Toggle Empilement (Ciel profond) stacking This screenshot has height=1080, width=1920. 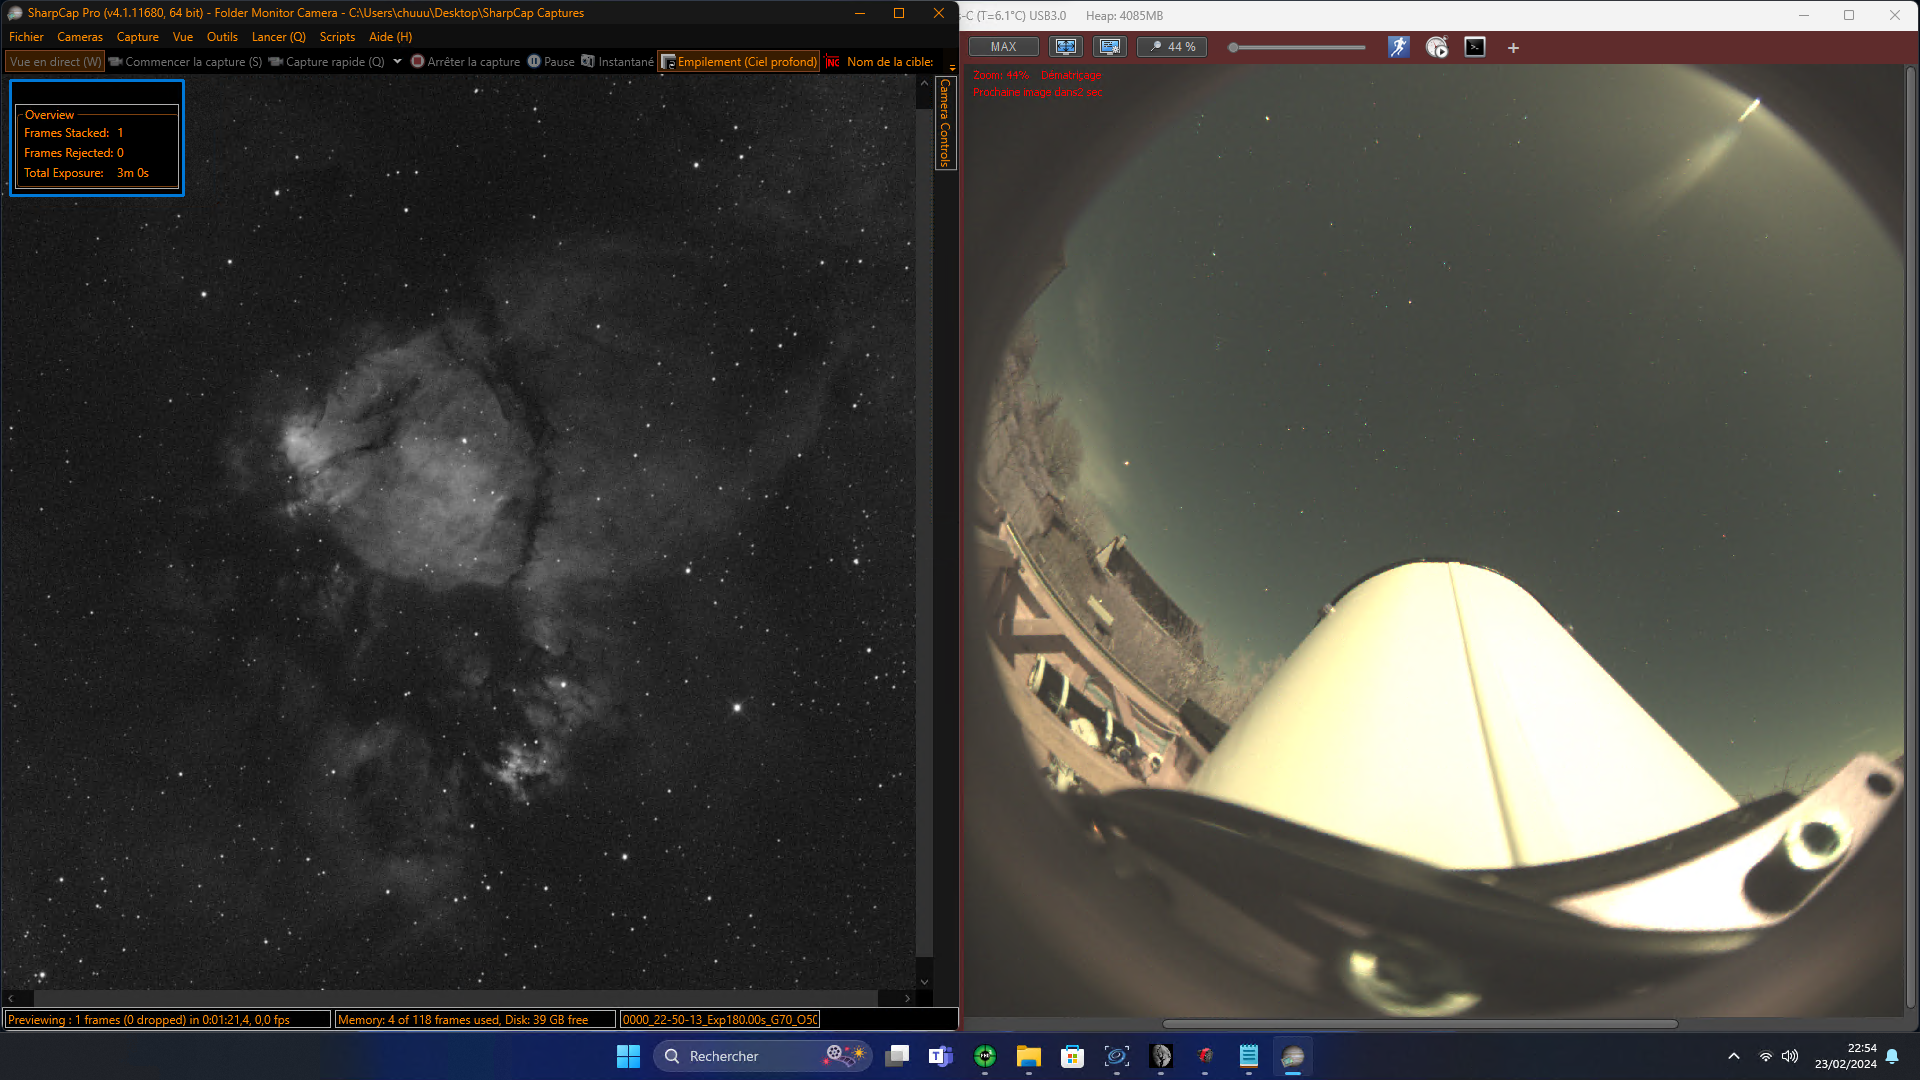pyautogui.click(x=739, y=62)
